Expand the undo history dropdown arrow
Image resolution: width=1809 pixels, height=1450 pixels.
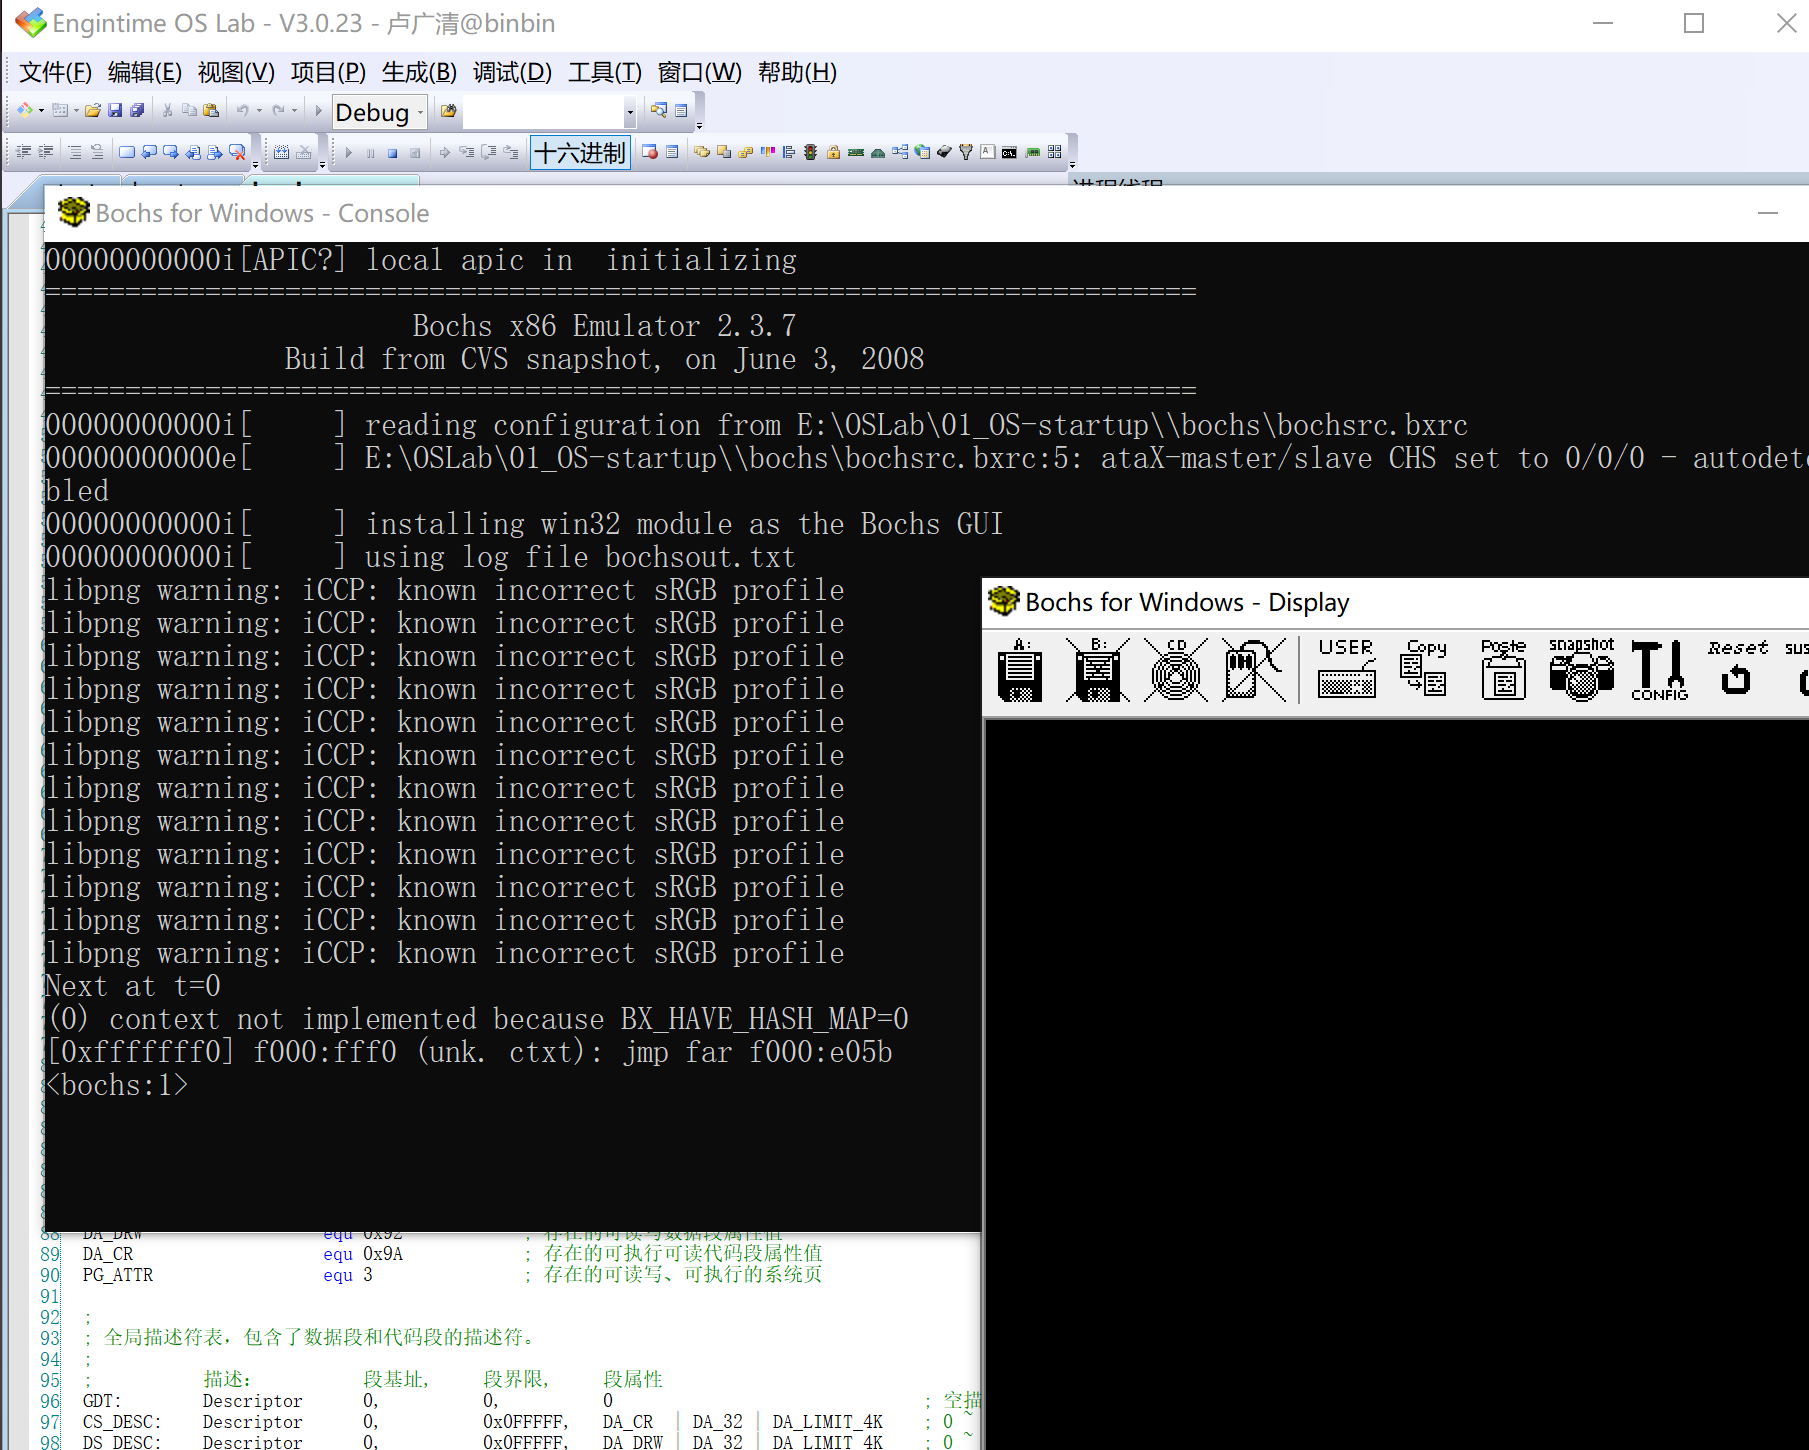click(259, 111)
